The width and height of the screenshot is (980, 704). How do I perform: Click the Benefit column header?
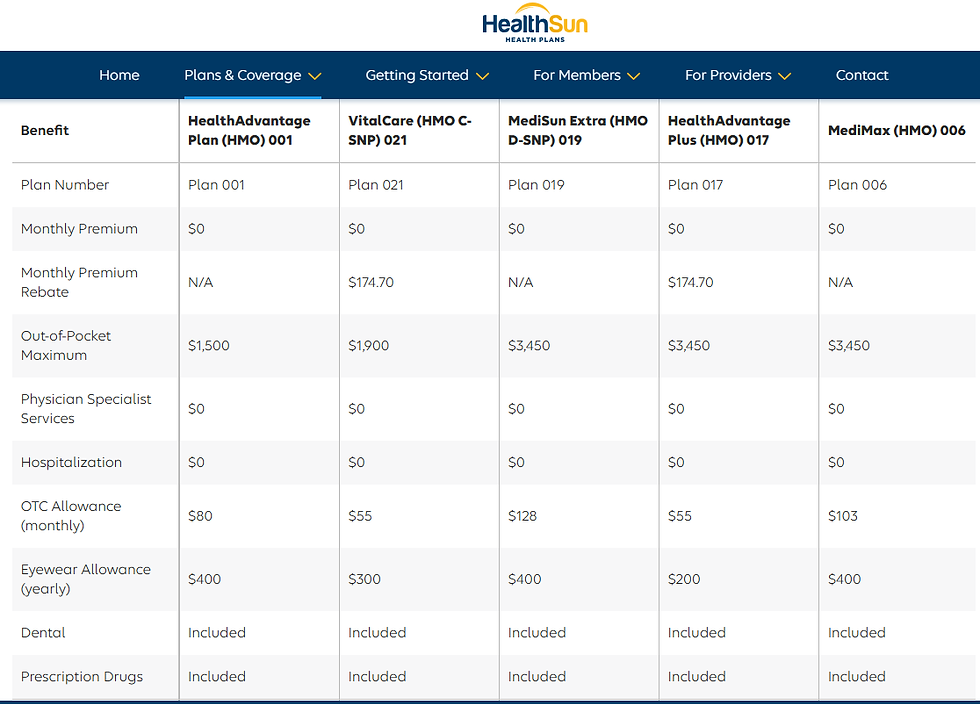[x=45, y=130]
